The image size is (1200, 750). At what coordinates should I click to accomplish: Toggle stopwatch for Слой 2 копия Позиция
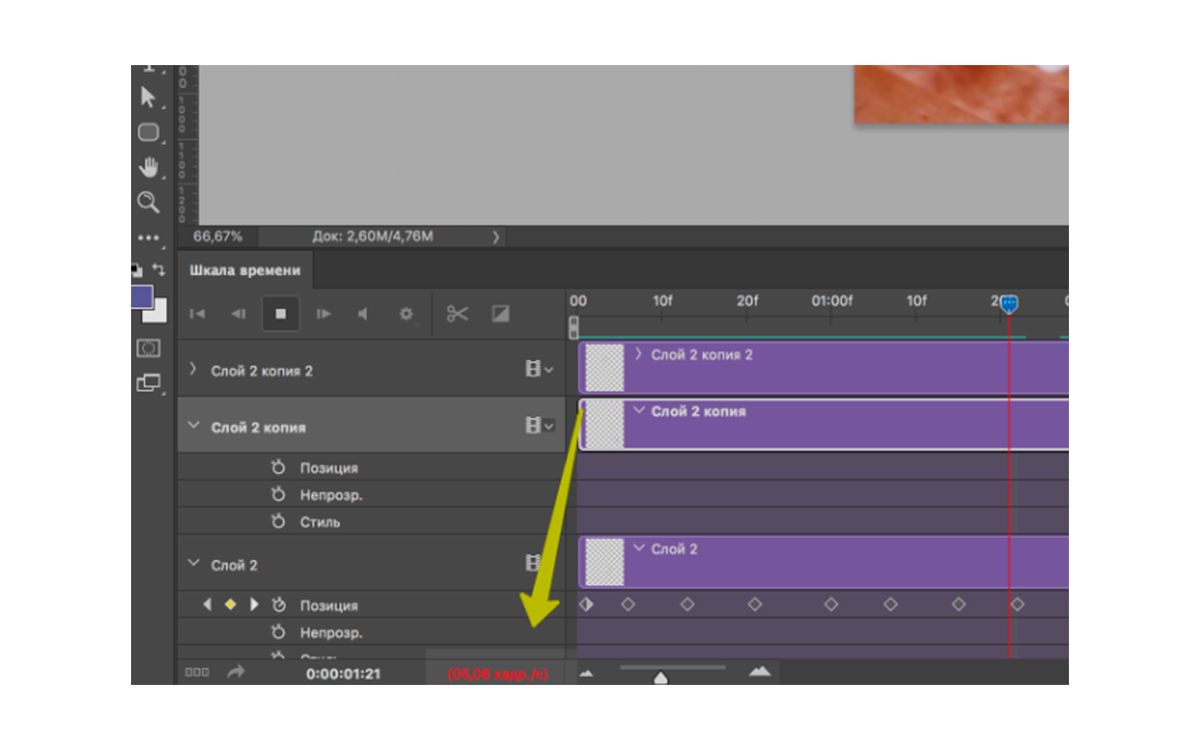[x=279, y=468]
